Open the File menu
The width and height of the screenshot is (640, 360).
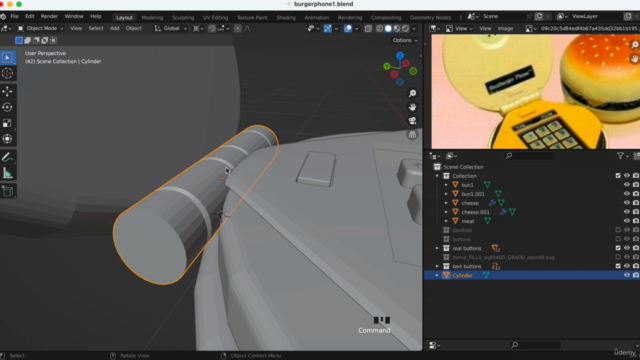[15, 16]
